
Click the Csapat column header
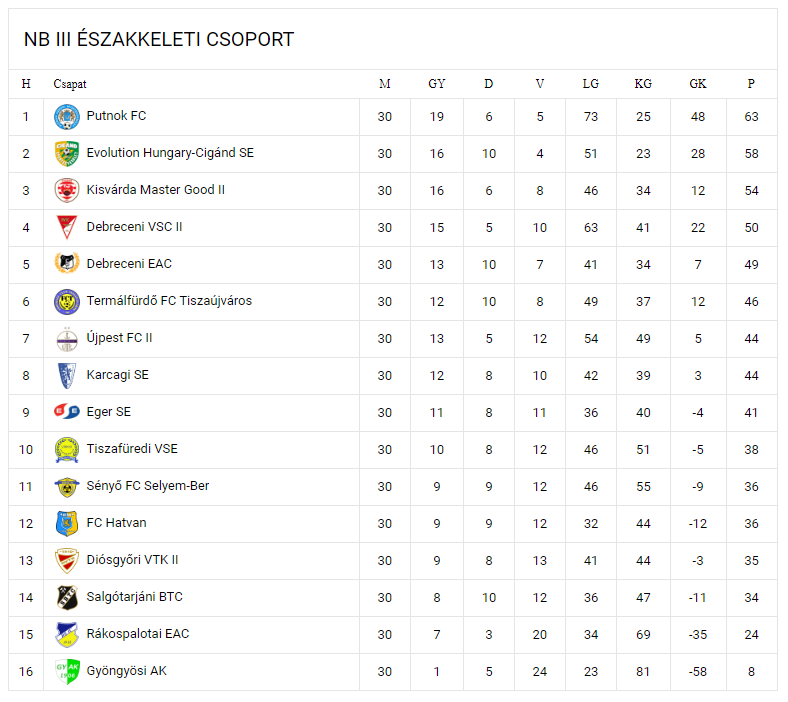tap(70, 84)
